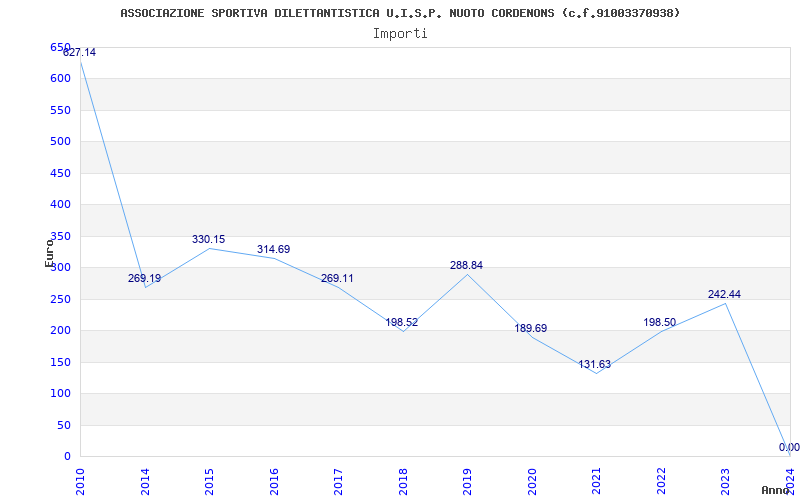Screen dimensions: 800x500
Task: Click the 2017 year axis label
Action: pyautogui.click(x=338, y=481)
